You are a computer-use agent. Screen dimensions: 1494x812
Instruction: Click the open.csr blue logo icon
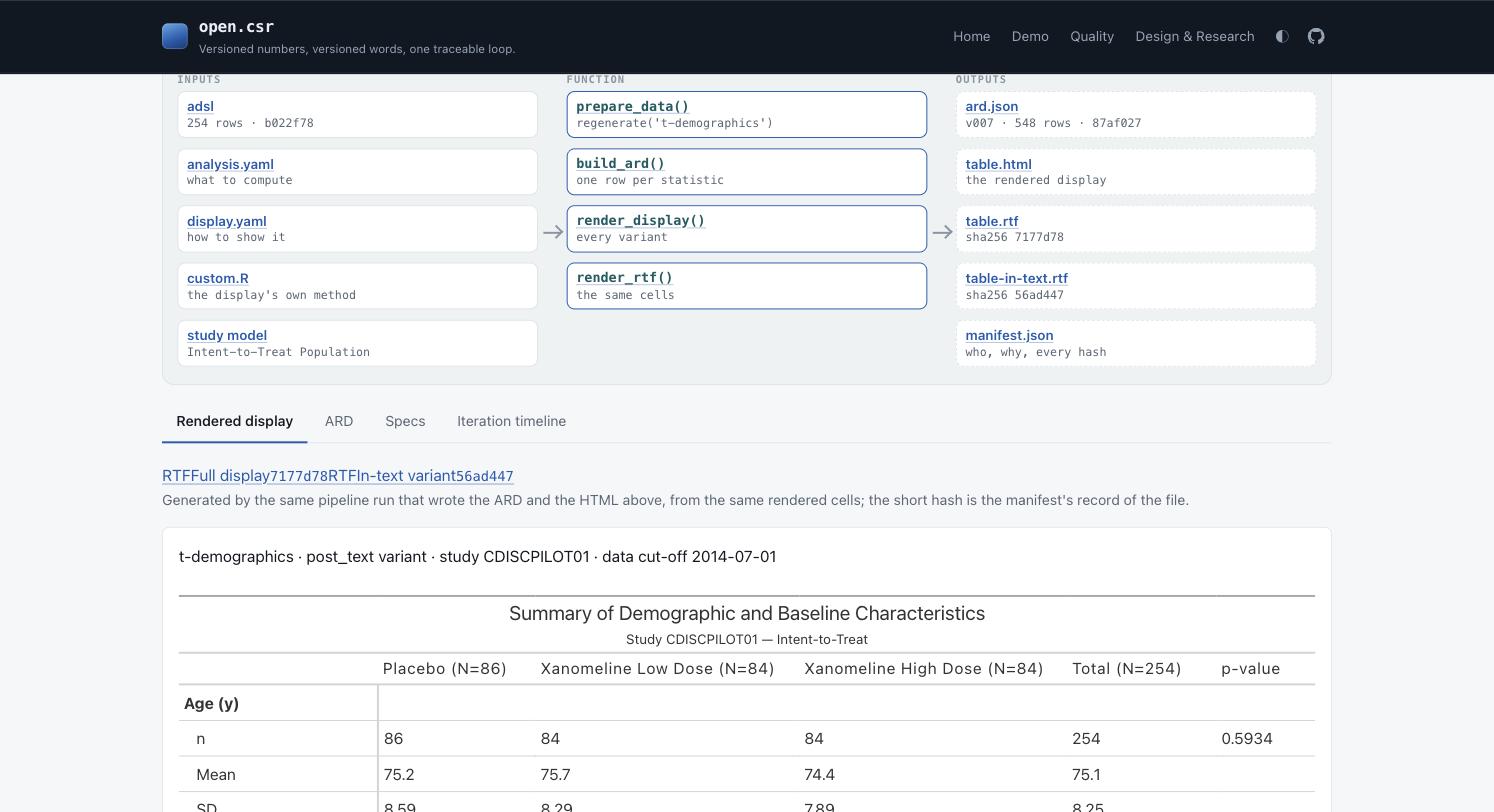tap(175, 36)
